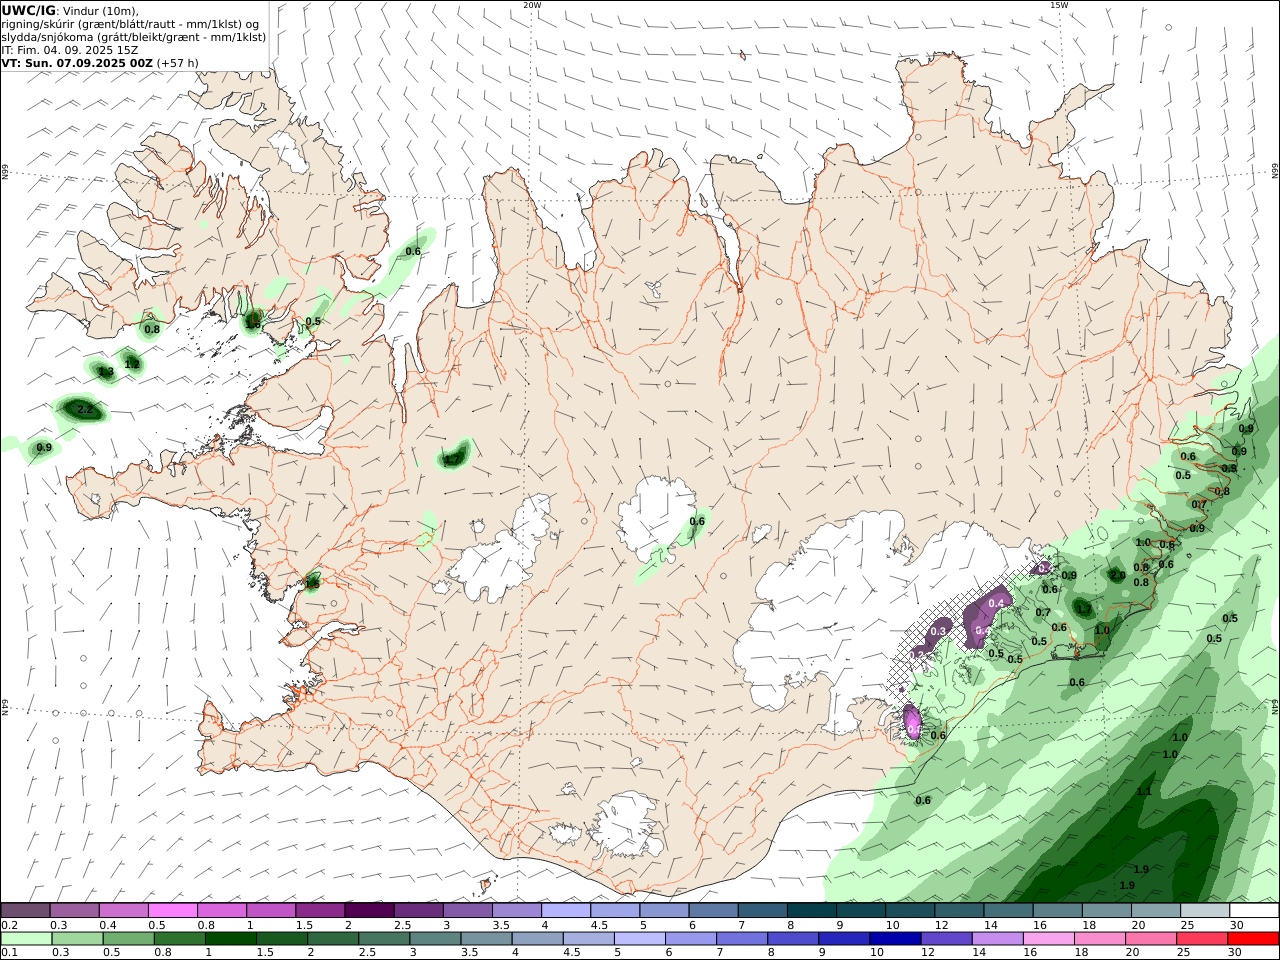
Task: Select the 0.3 light green rain swatch
Action: pyautogui.click(x=77, y=938)
